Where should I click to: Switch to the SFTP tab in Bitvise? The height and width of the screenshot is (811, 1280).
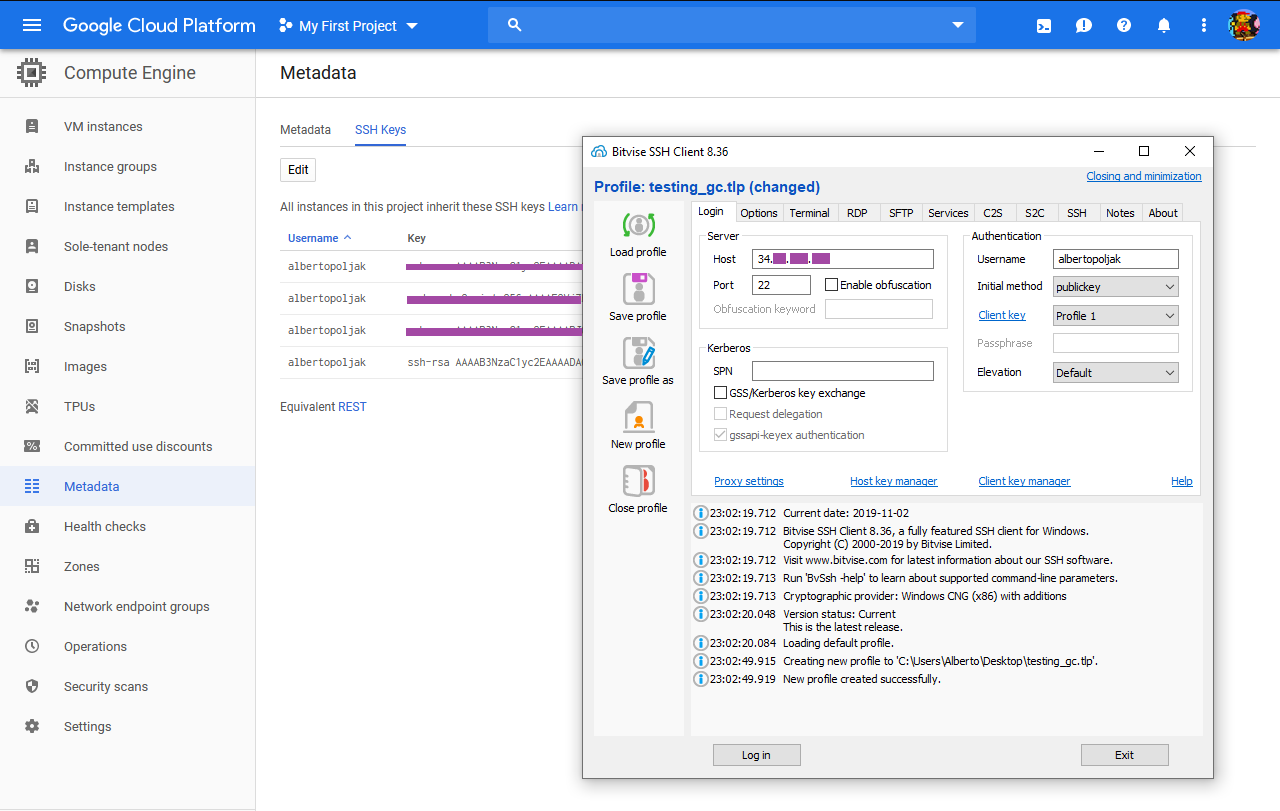coord(901,213)
